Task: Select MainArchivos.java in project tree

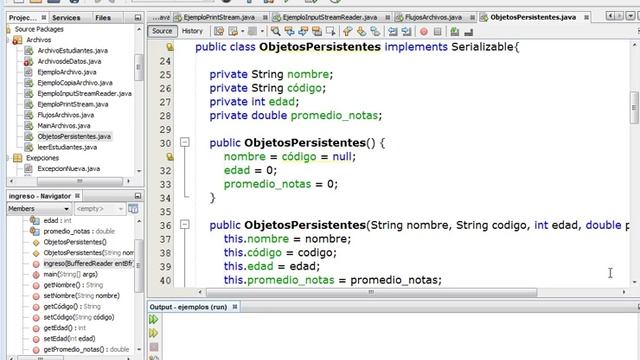Action: tap(64, 126)
